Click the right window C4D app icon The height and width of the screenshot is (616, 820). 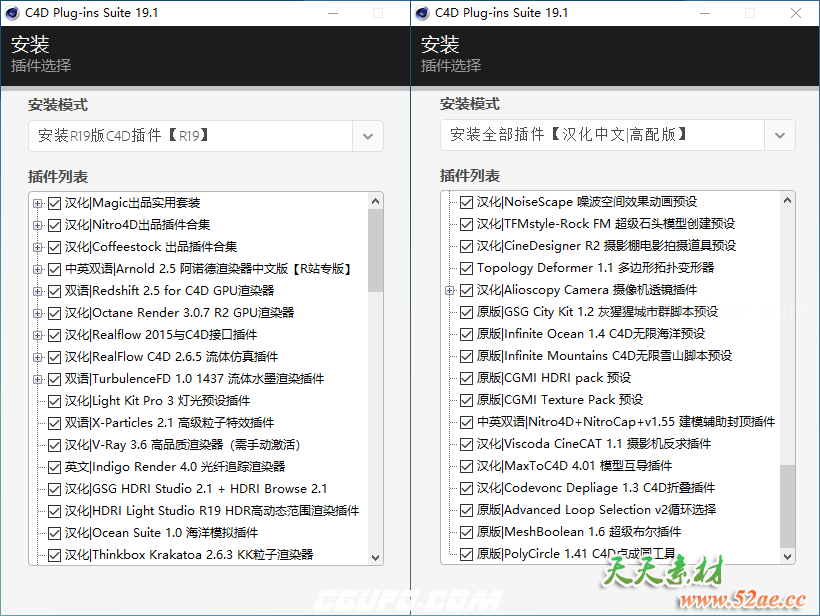click(422, 13)
